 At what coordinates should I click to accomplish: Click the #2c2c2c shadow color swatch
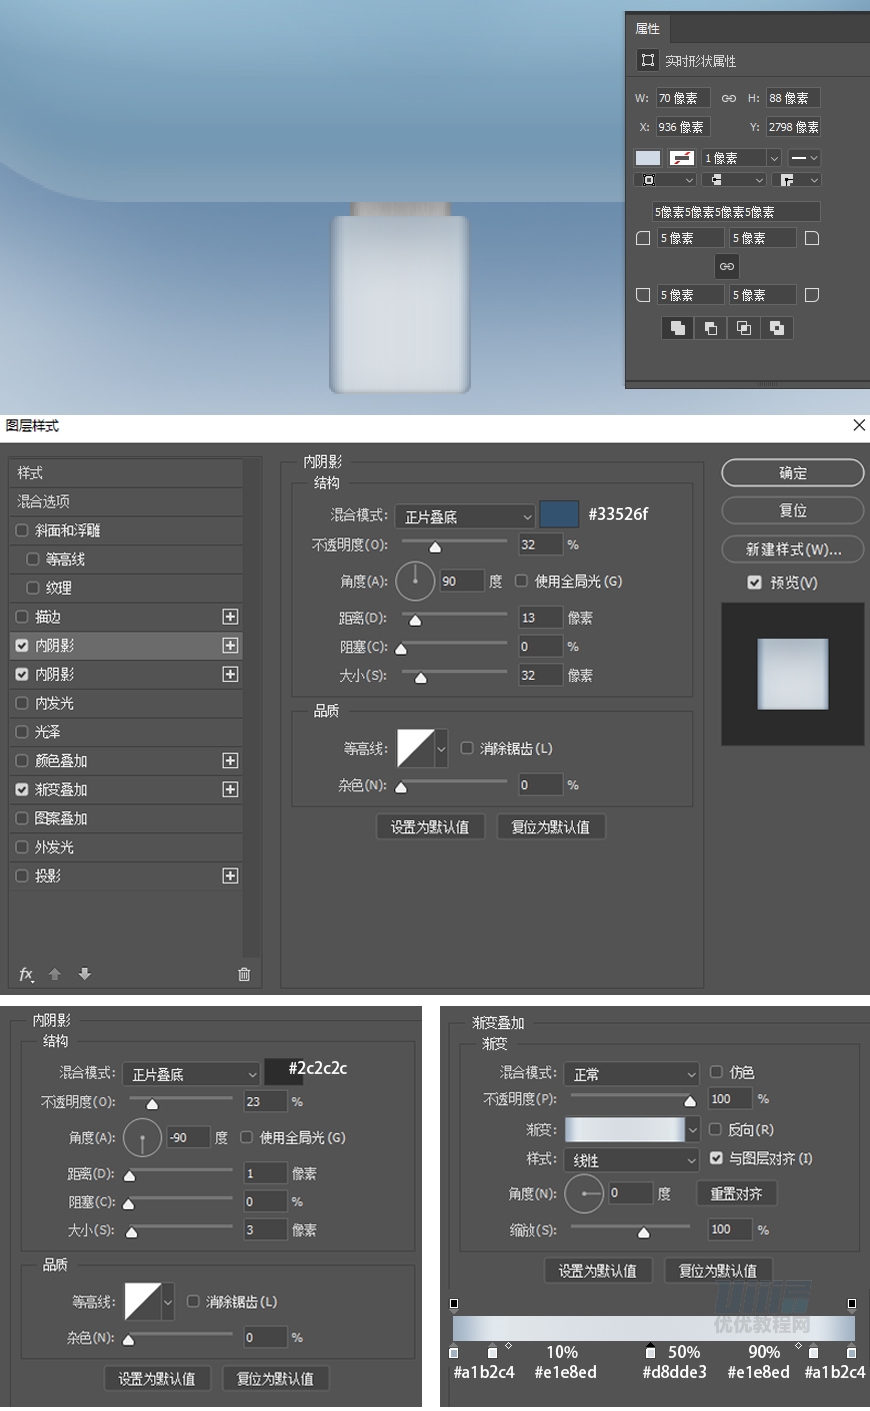[283, 1072]
